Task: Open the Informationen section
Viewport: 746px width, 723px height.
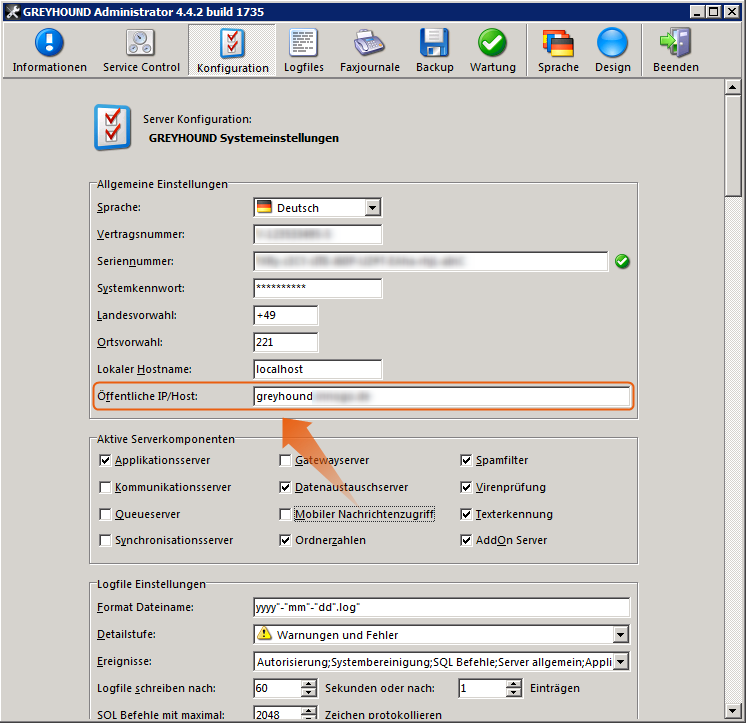Action: (49, 50)
